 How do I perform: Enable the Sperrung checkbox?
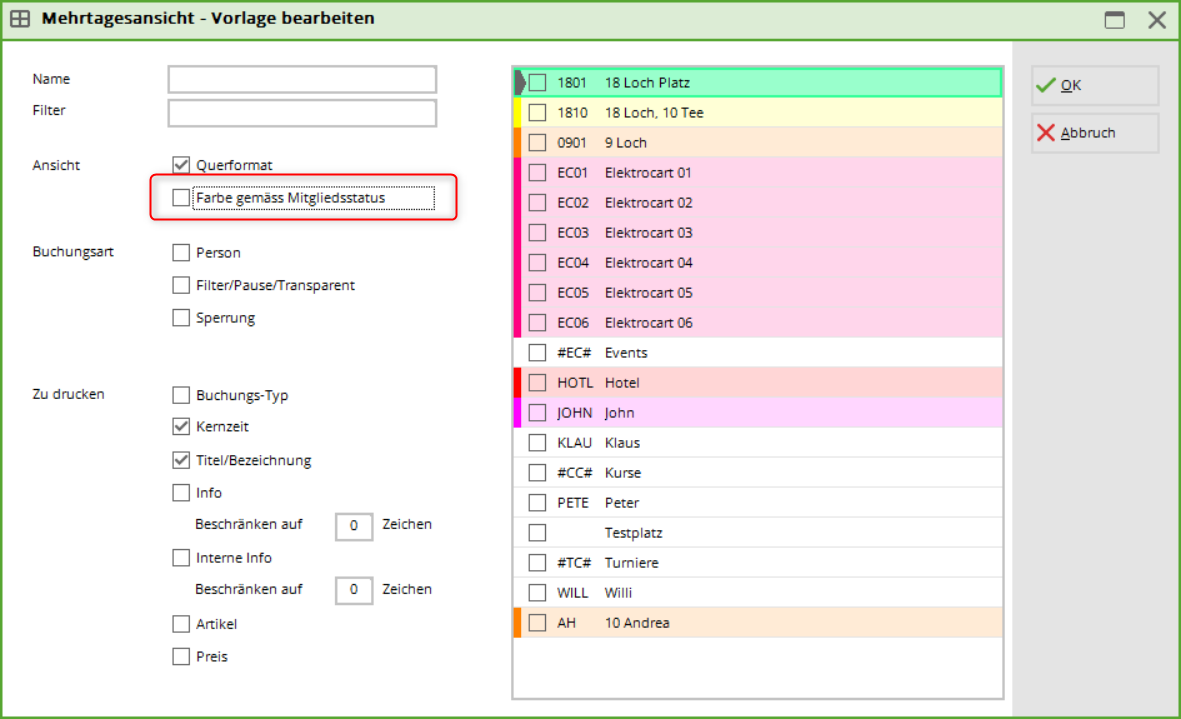click(181, 318)
